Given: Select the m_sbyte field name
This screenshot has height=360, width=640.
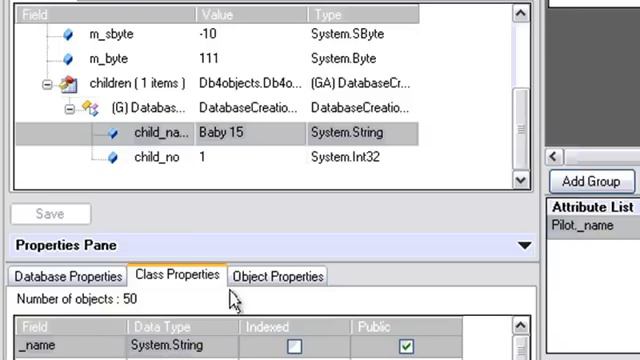Looking at the screenshot, I should point(111,34).
